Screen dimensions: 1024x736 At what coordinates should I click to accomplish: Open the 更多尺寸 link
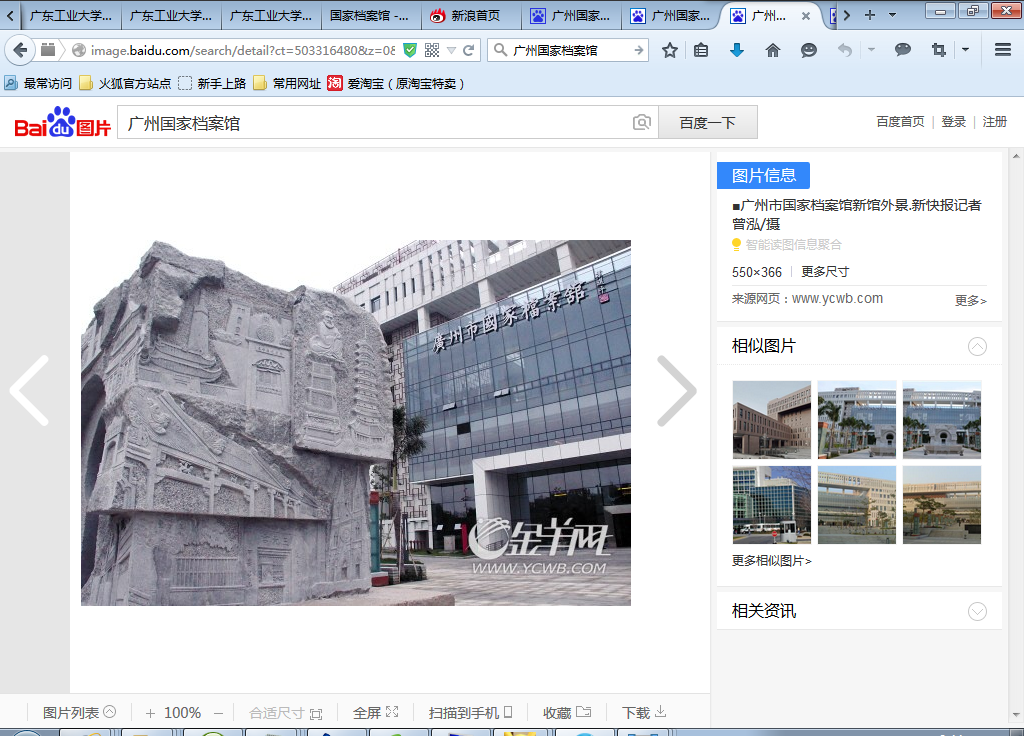825,272
